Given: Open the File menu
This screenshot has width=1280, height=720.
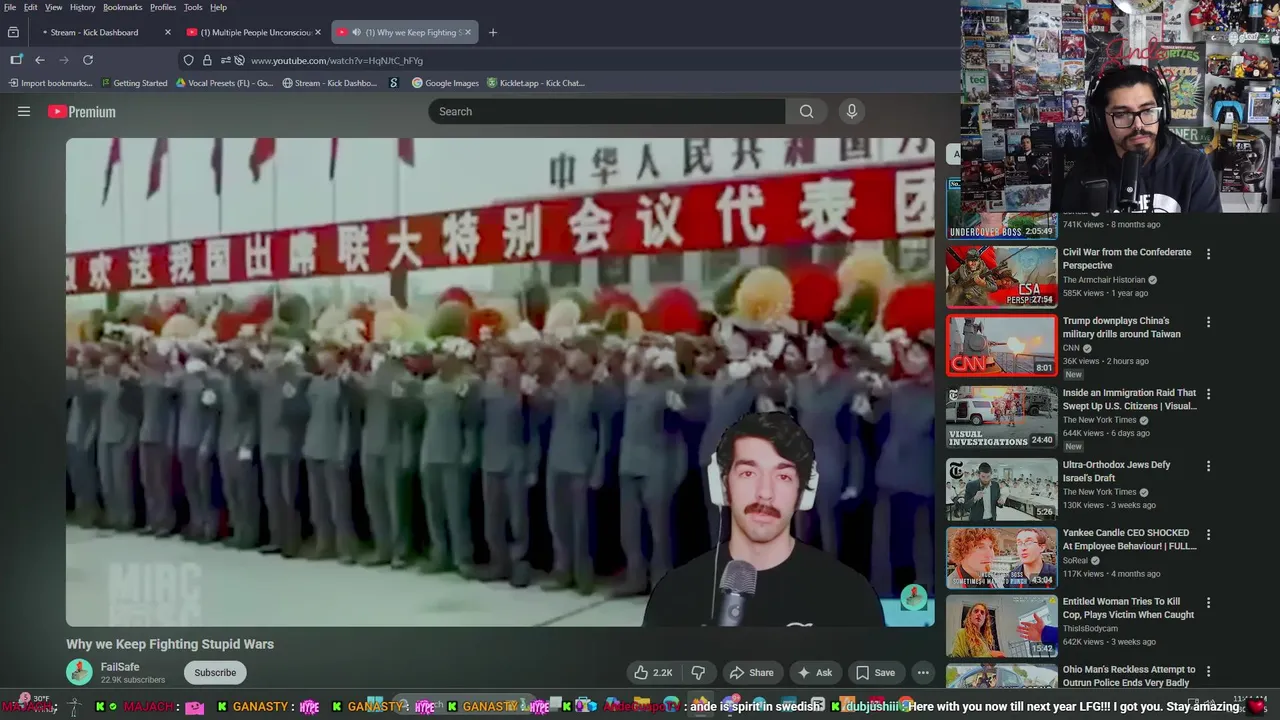Looking at the screenshot, I should click(x=10, y=7).
